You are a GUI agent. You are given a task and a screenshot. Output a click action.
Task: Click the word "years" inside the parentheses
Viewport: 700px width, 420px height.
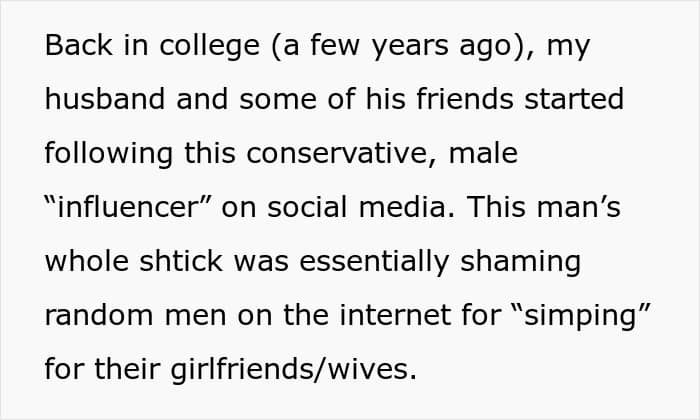(x=410, y=48)
